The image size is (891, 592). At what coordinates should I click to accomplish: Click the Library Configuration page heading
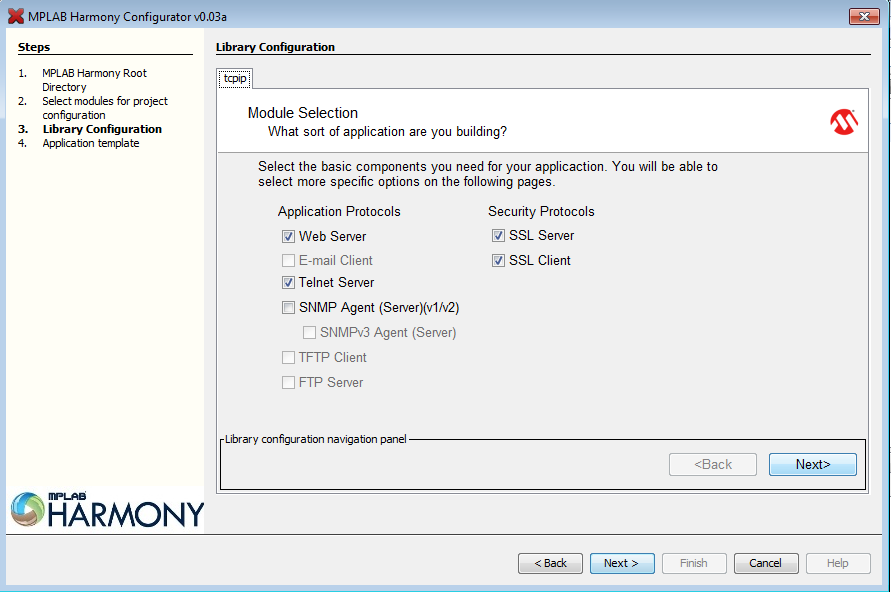[x=276, y=47]
